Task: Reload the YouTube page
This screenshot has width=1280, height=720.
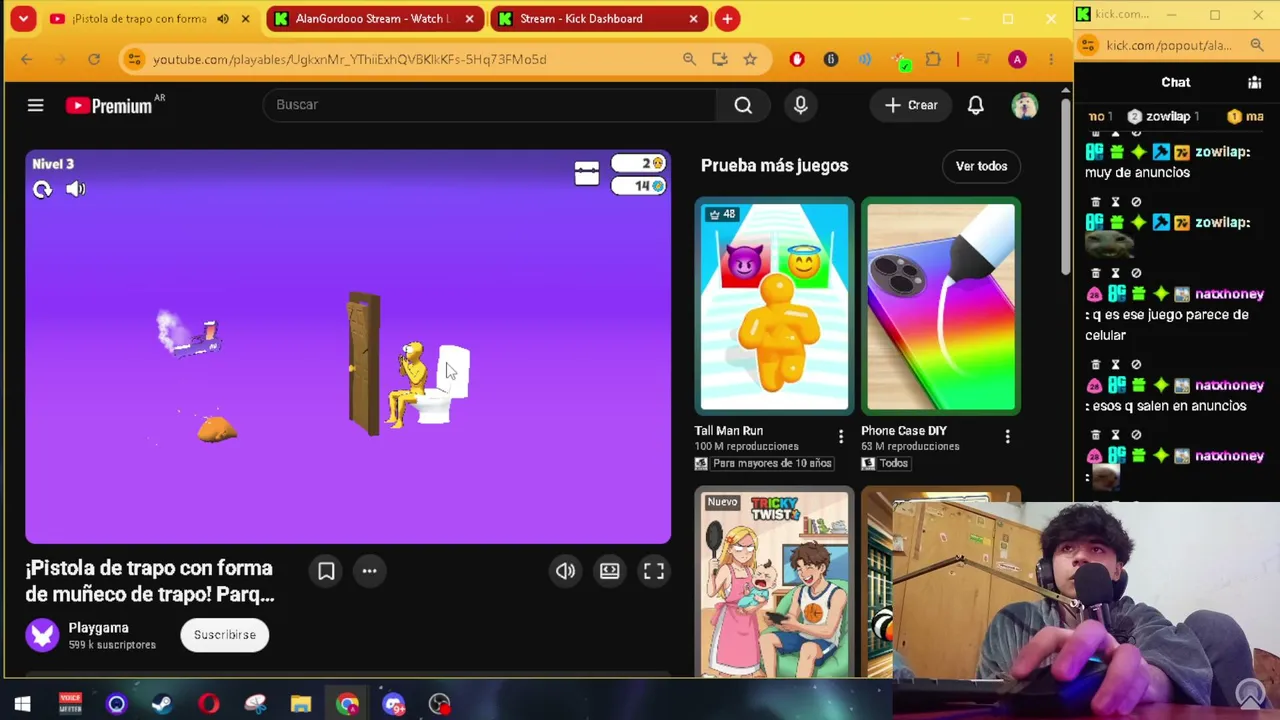Action: pyautogui.click(x=94, y=60)
